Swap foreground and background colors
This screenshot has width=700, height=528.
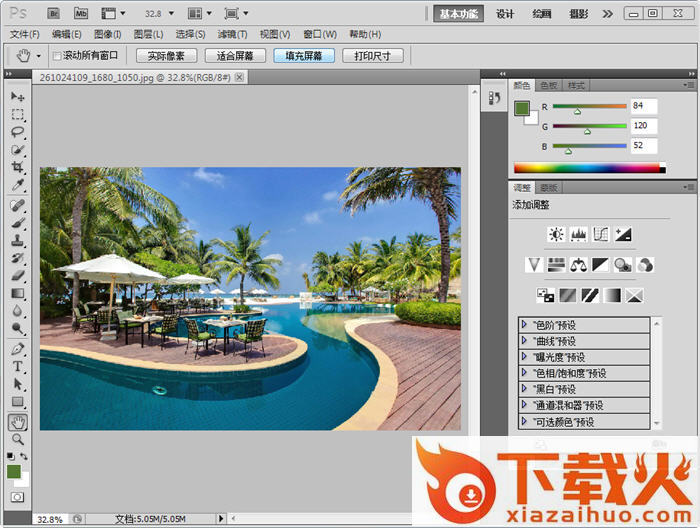25,457
